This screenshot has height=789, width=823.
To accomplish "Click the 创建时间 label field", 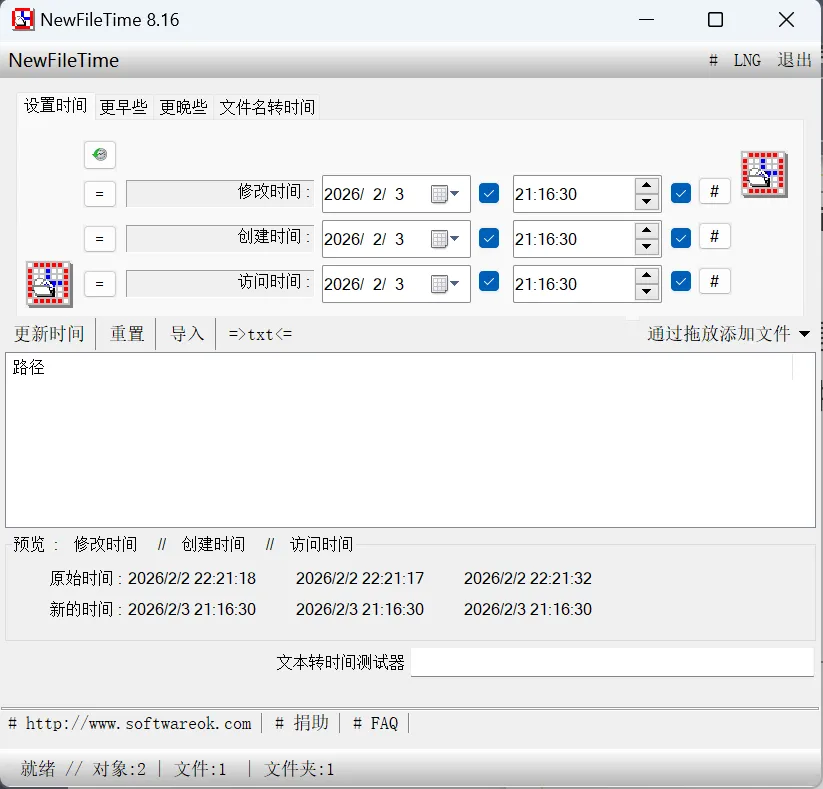I will point(220,239).
